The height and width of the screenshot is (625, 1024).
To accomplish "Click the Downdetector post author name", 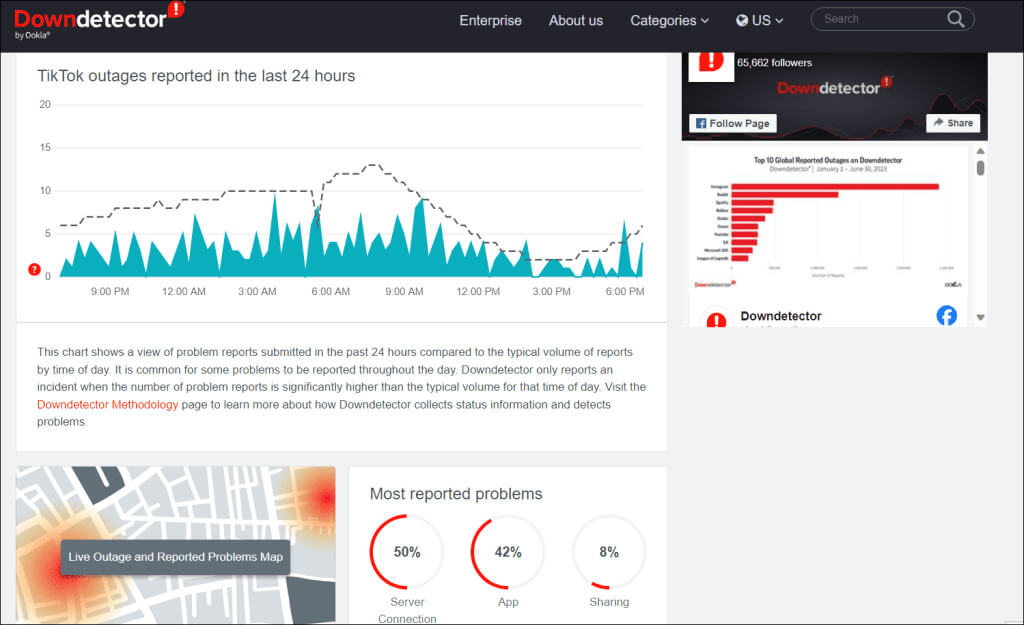I will [781, 316].
